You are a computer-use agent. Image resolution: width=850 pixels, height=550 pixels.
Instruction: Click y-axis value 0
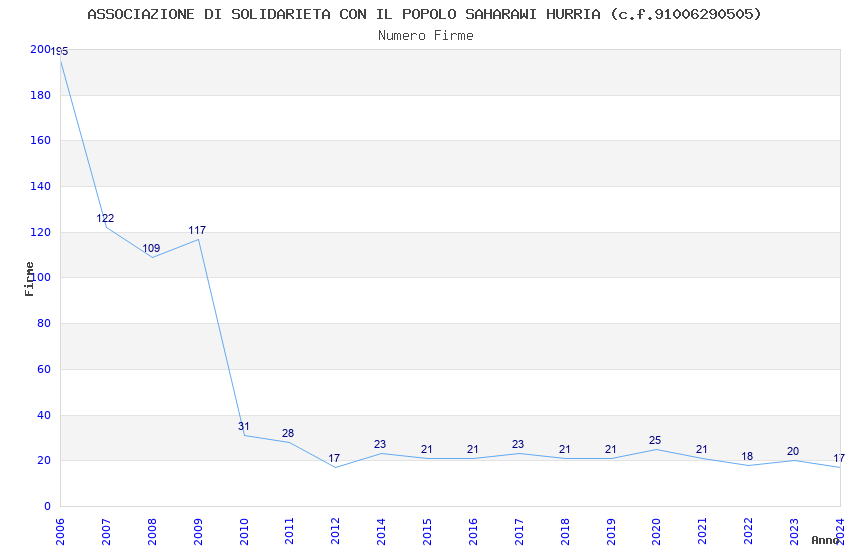(47, 507)
